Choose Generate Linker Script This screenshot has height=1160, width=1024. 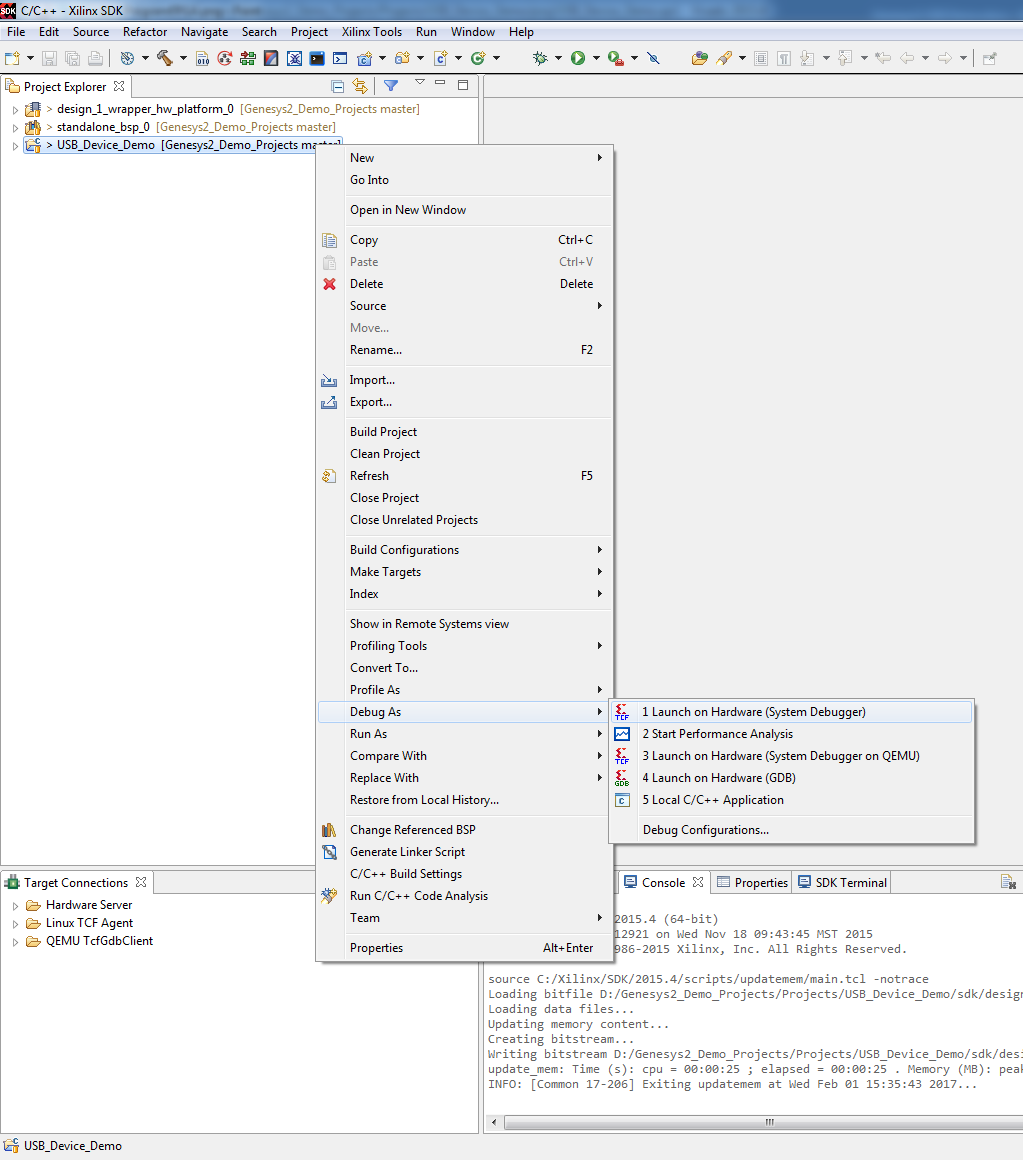pos(465,852)
